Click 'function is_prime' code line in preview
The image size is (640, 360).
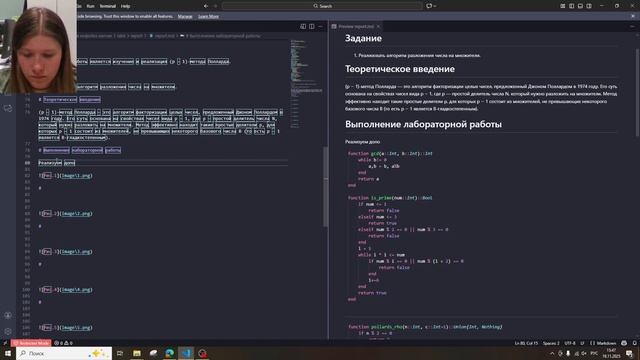pos(390,198)
